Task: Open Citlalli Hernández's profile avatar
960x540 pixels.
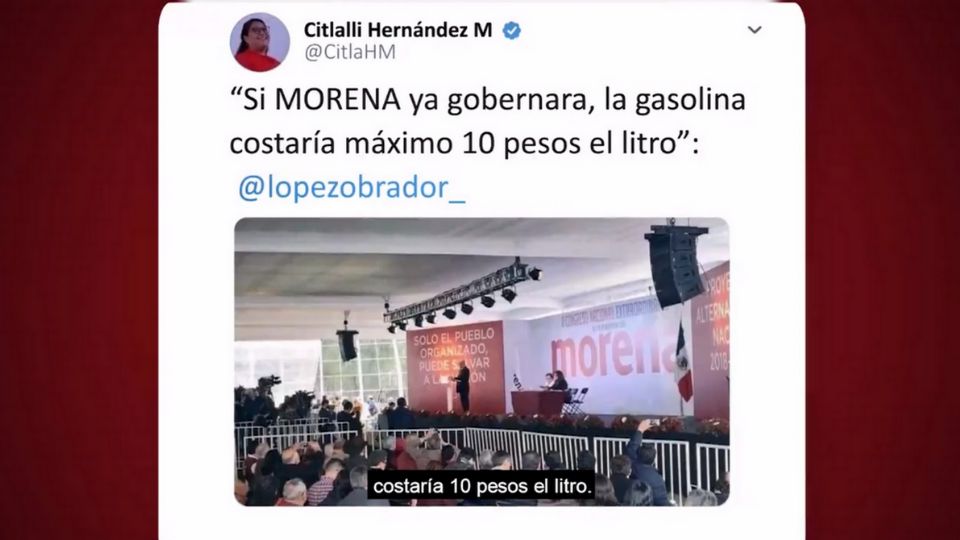Action: pyautogui.click(x=260, y=42)
